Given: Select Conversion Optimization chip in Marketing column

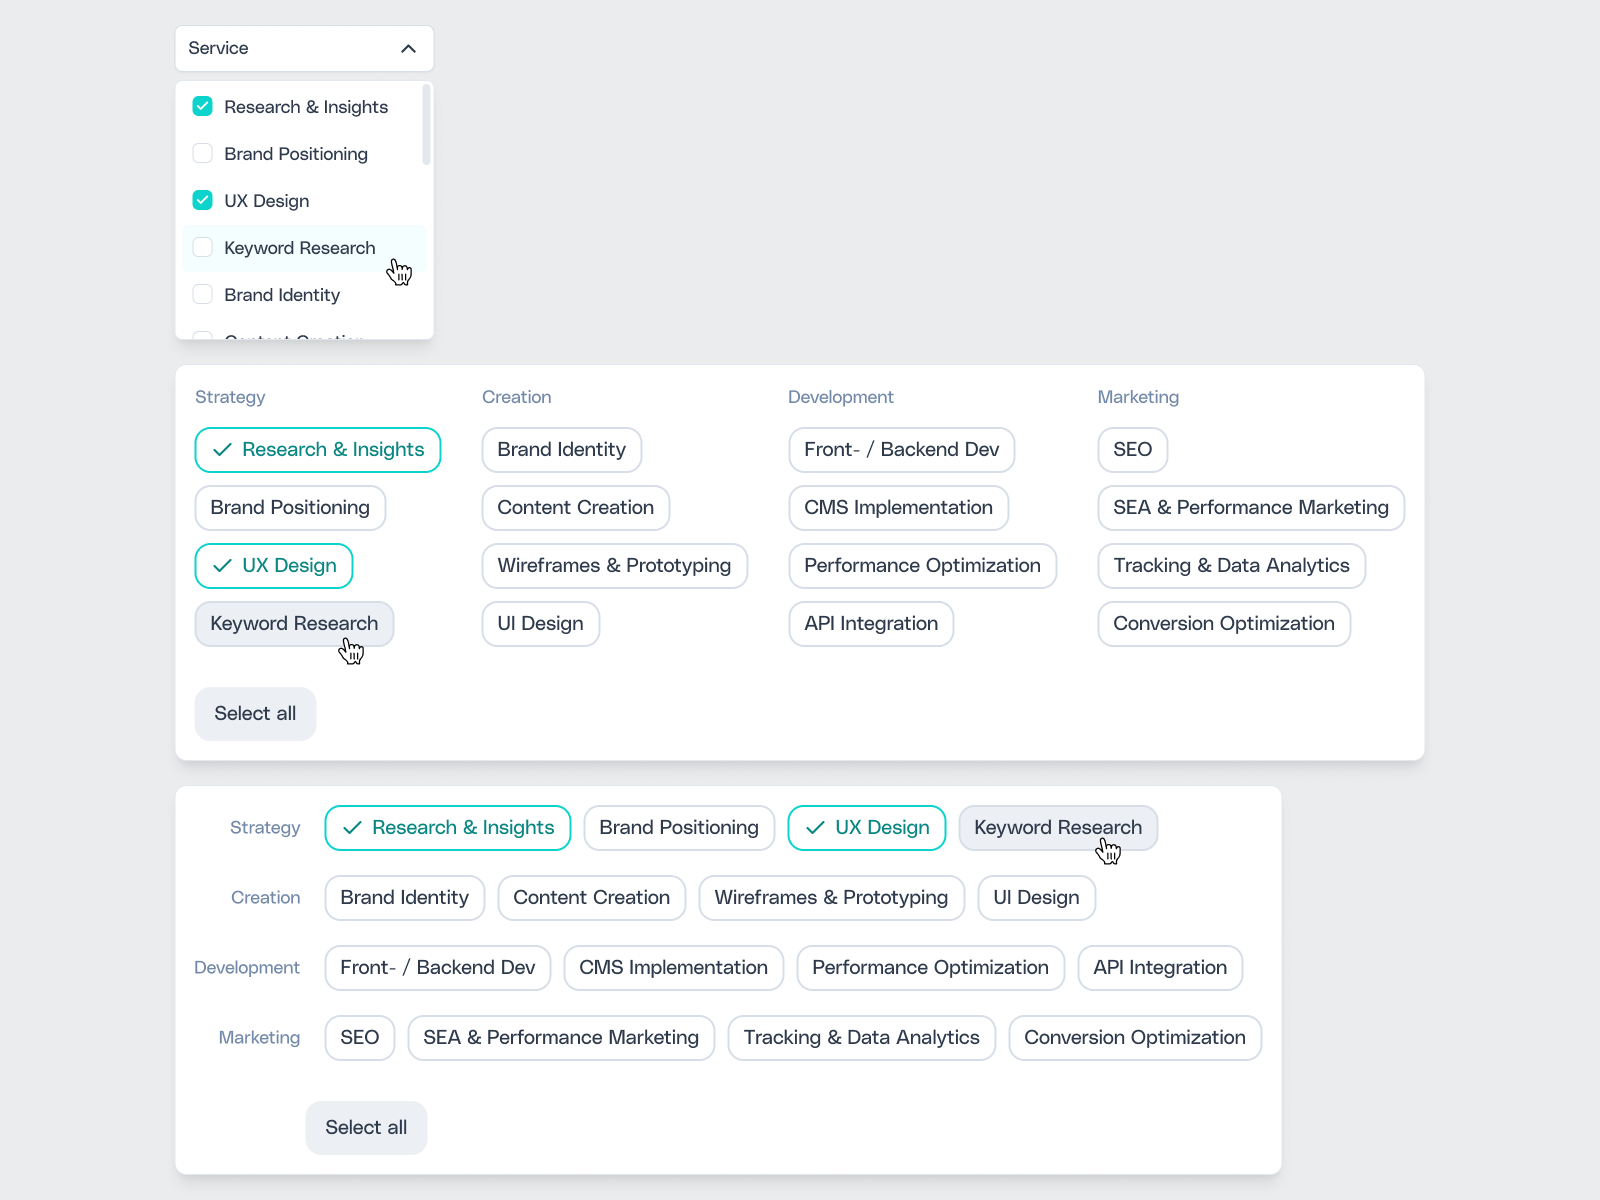Looking at the screenshot, I should pos(1224,624).
